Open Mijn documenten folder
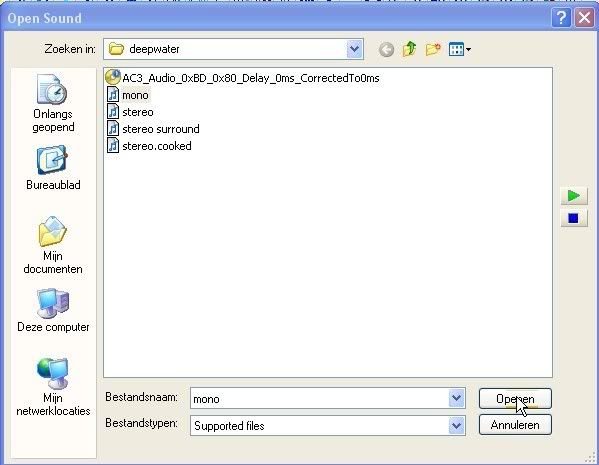The image size is (599, 465). [53, 245]
